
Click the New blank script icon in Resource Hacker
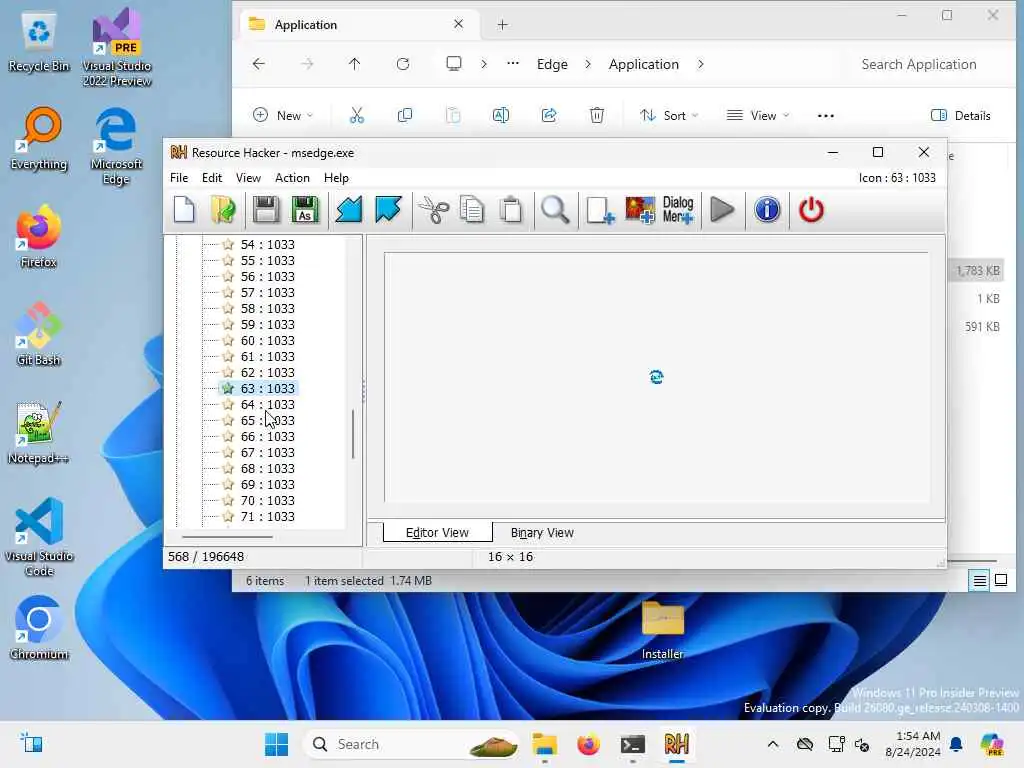tap(184, 210)
